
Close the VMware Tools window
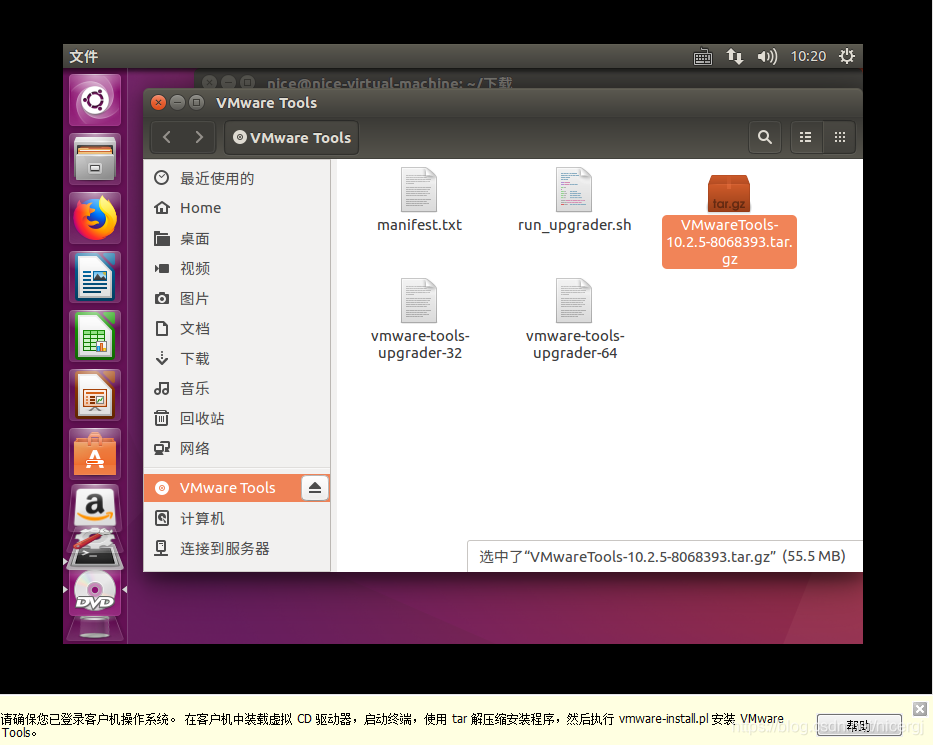(158, 102)
